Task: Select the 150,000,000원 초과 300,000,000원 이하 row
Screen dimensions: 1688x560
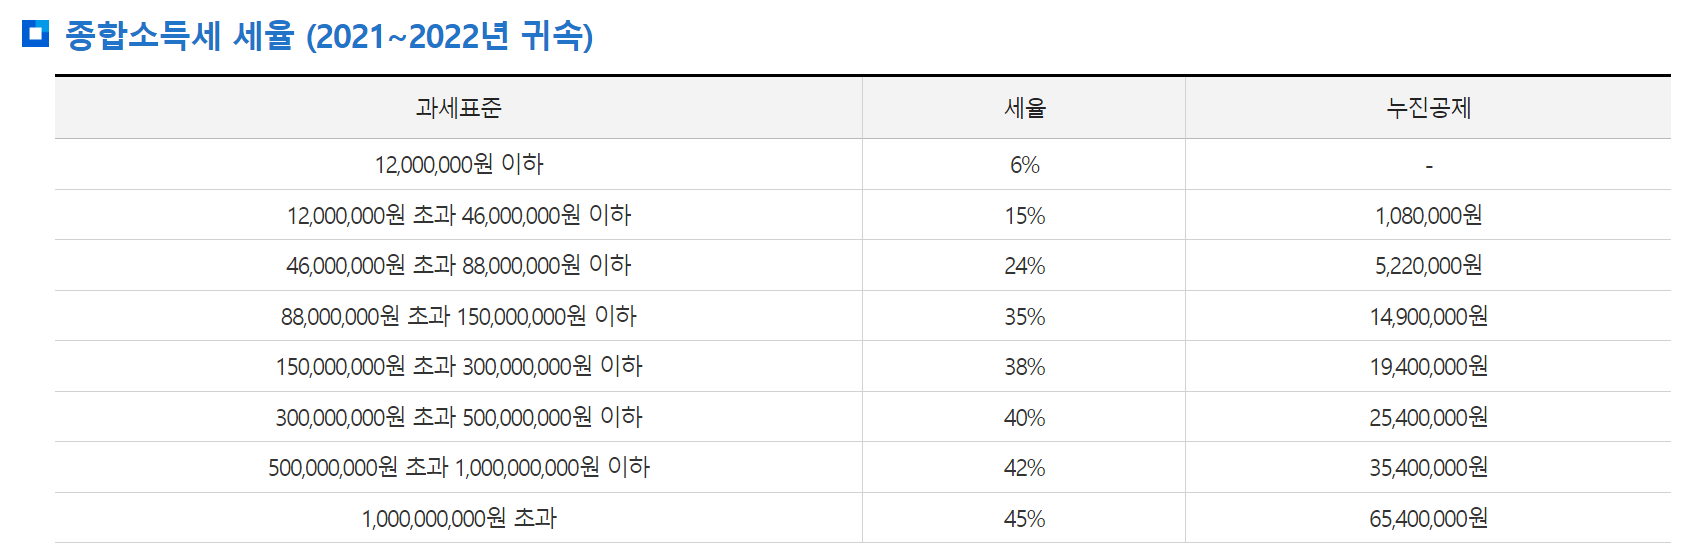Action: 863,366
